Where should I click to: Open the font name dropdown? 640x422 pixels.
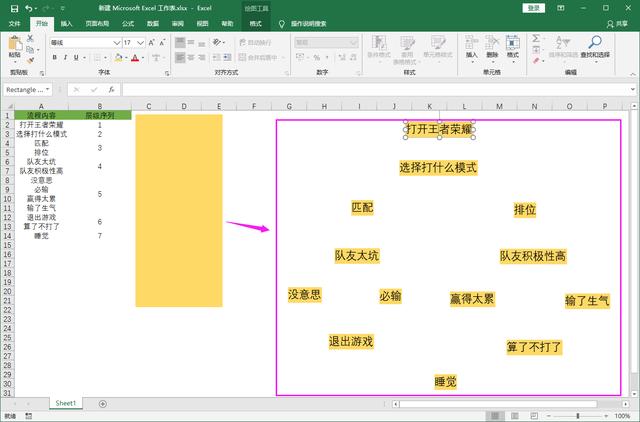point(116,42)
